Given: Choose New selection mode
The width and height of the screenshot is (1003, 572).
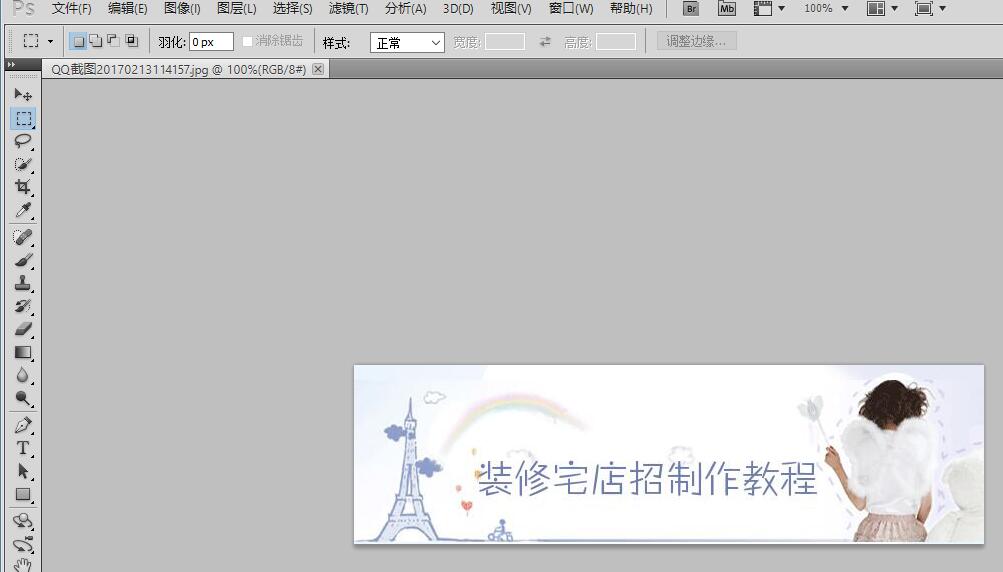Looking at the screenshot, I should (x=78, y=42).
